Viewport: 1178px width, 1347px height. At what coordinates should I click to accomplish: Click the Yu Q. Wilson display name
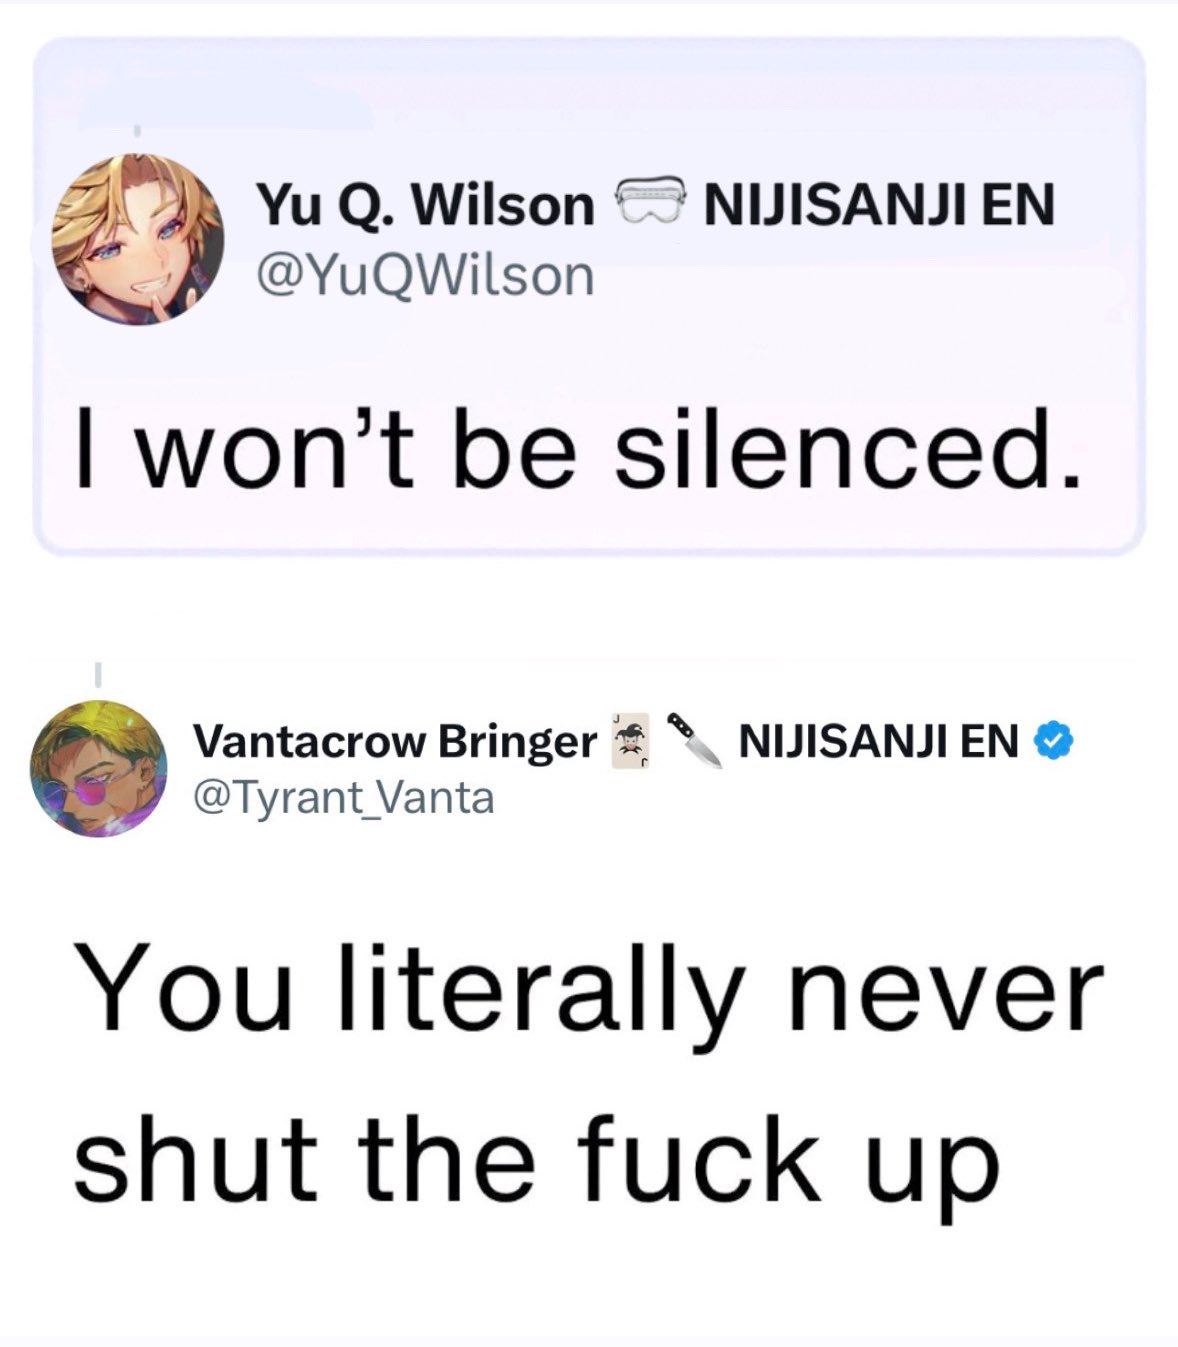(426, 205)
